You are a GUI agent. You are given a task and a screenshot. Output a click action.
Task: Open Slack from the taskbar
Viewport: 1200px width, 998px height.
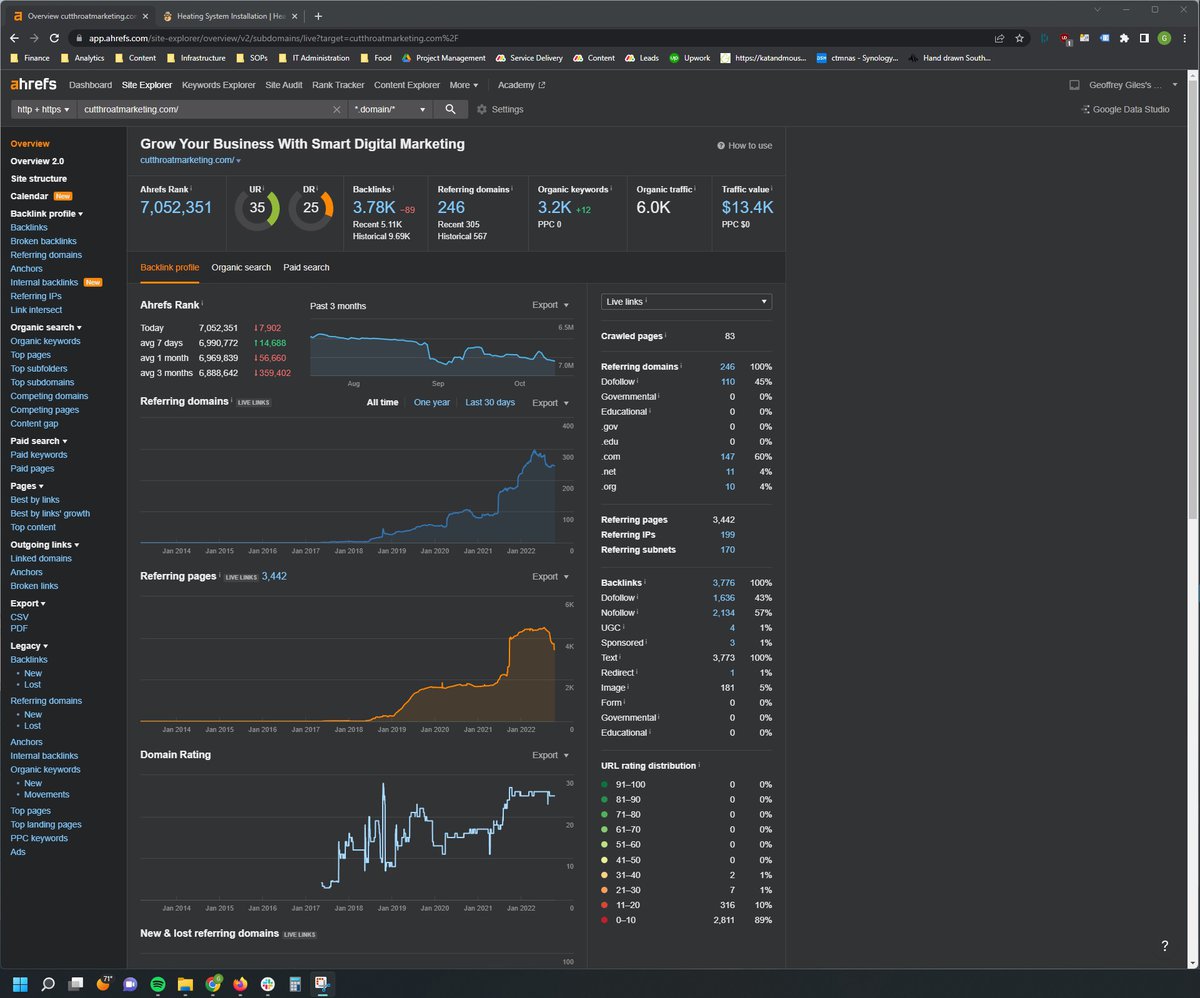[x=267, y=984]
